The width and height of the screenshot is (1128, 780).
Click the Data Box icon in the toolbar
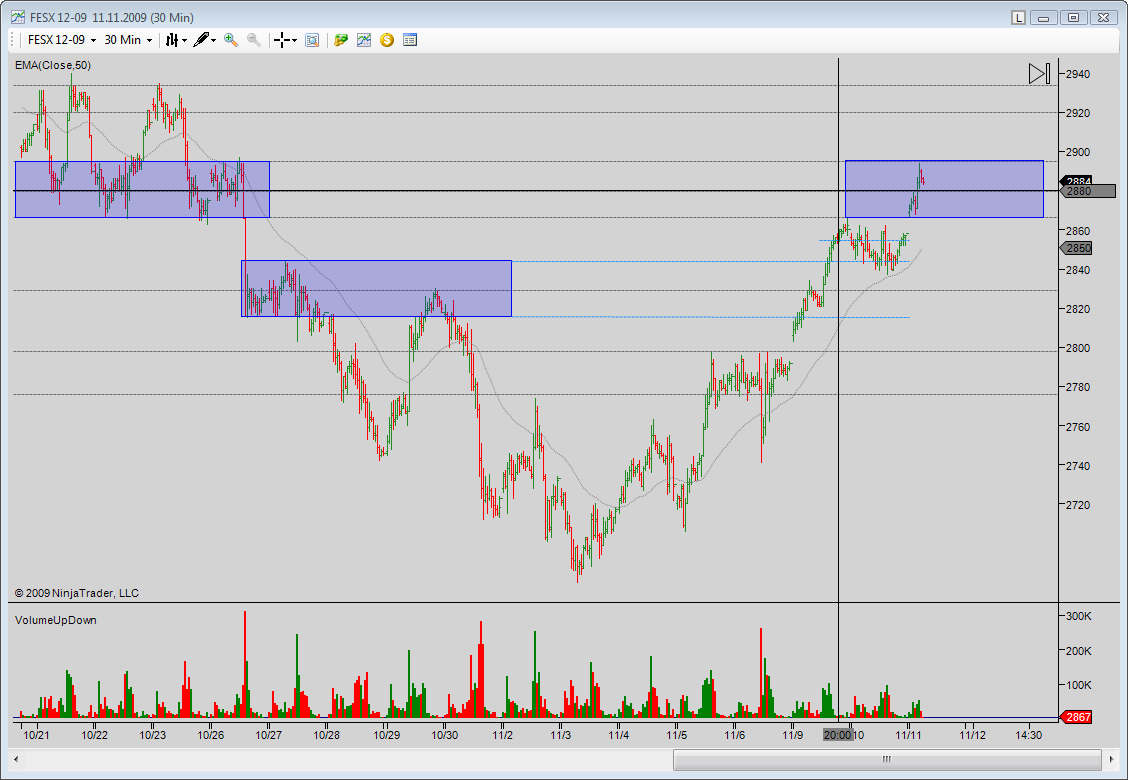click(x=311, y=40)
